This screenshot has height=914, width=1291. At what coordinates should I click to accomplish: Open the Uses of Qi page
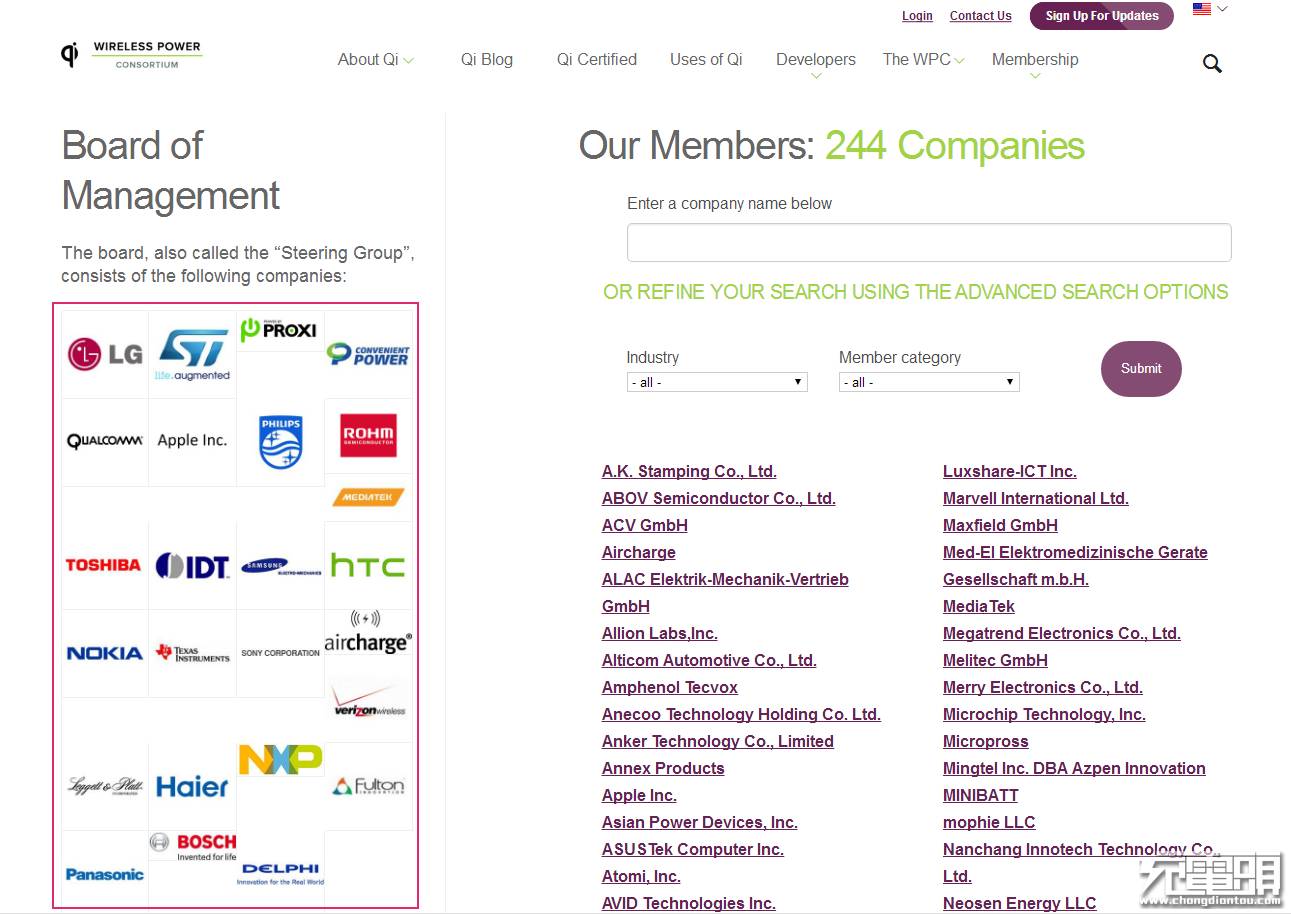pyautogui.click(x=706, y=60)
